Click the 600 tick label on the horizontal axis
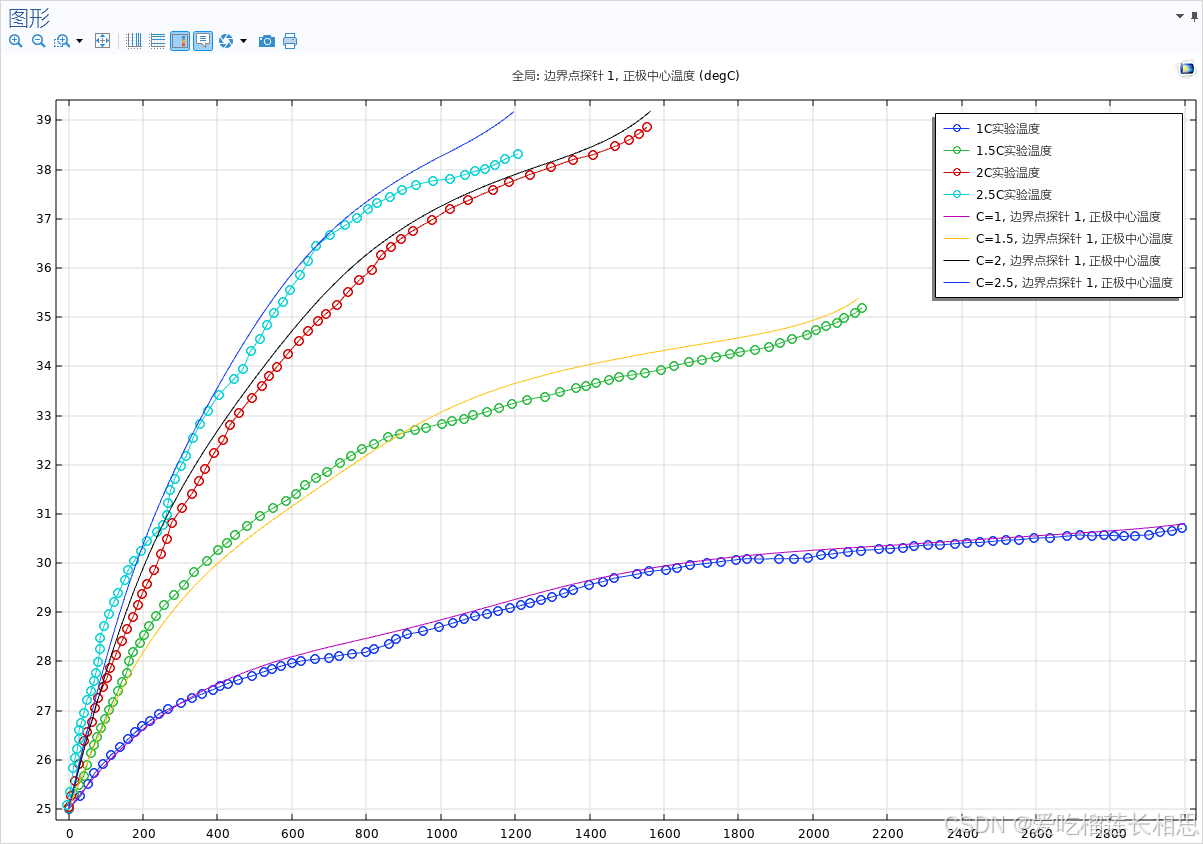 [292, 833]
